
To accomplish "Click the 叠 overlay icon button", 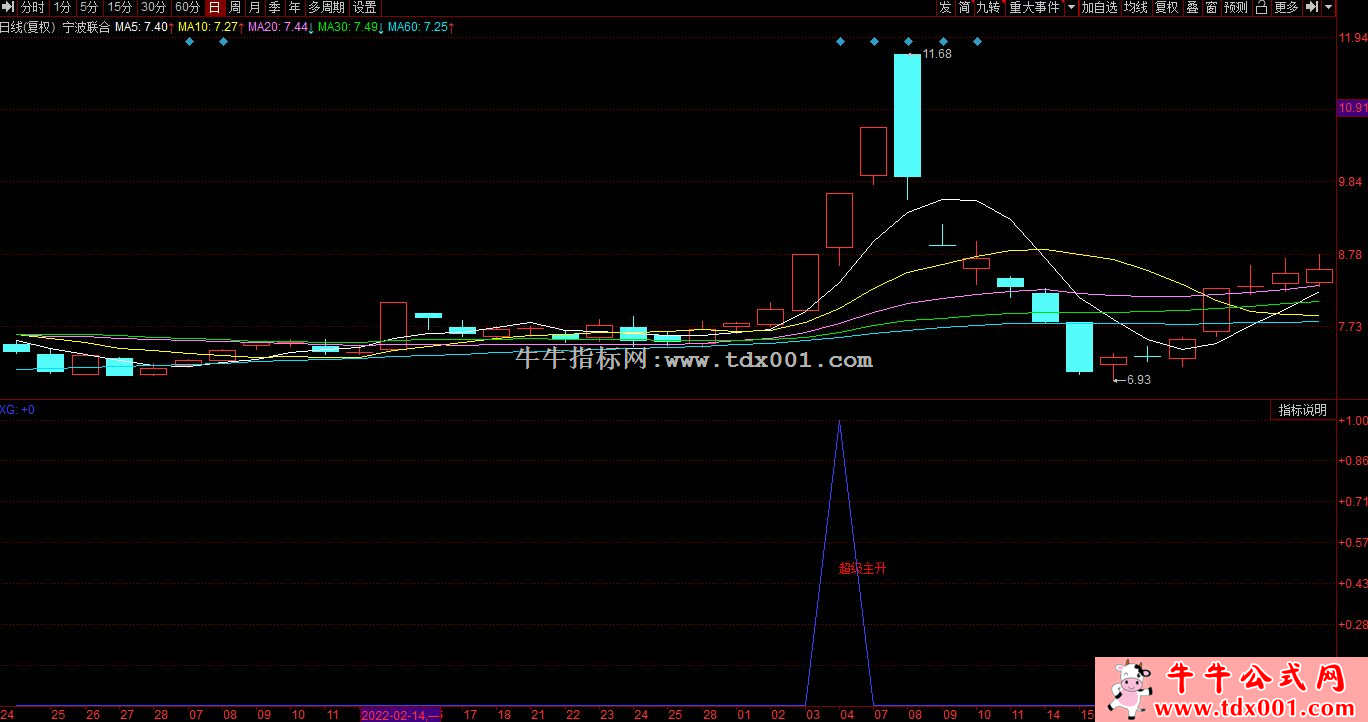I will [x=1192, y=7].
